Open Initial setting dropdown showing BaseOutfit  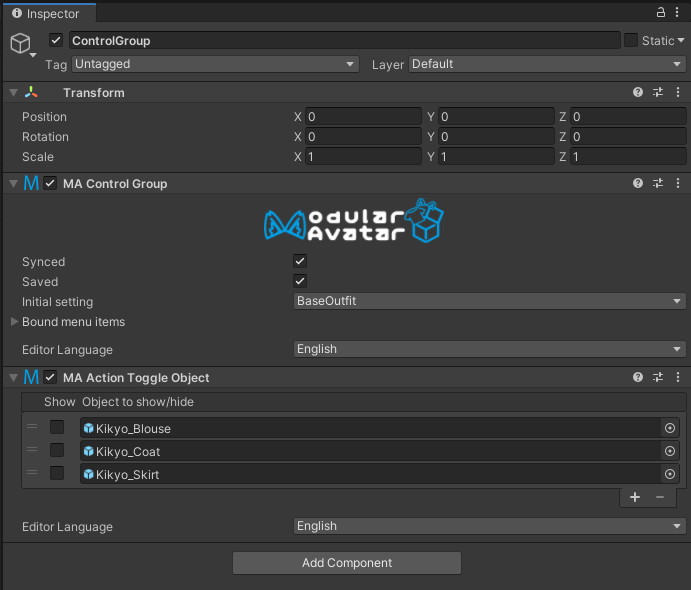click(489, 301)
